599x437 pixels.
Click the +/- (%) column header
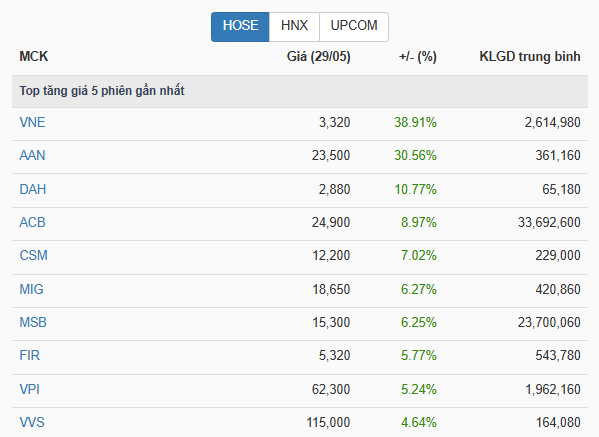[x=418, y=57]
